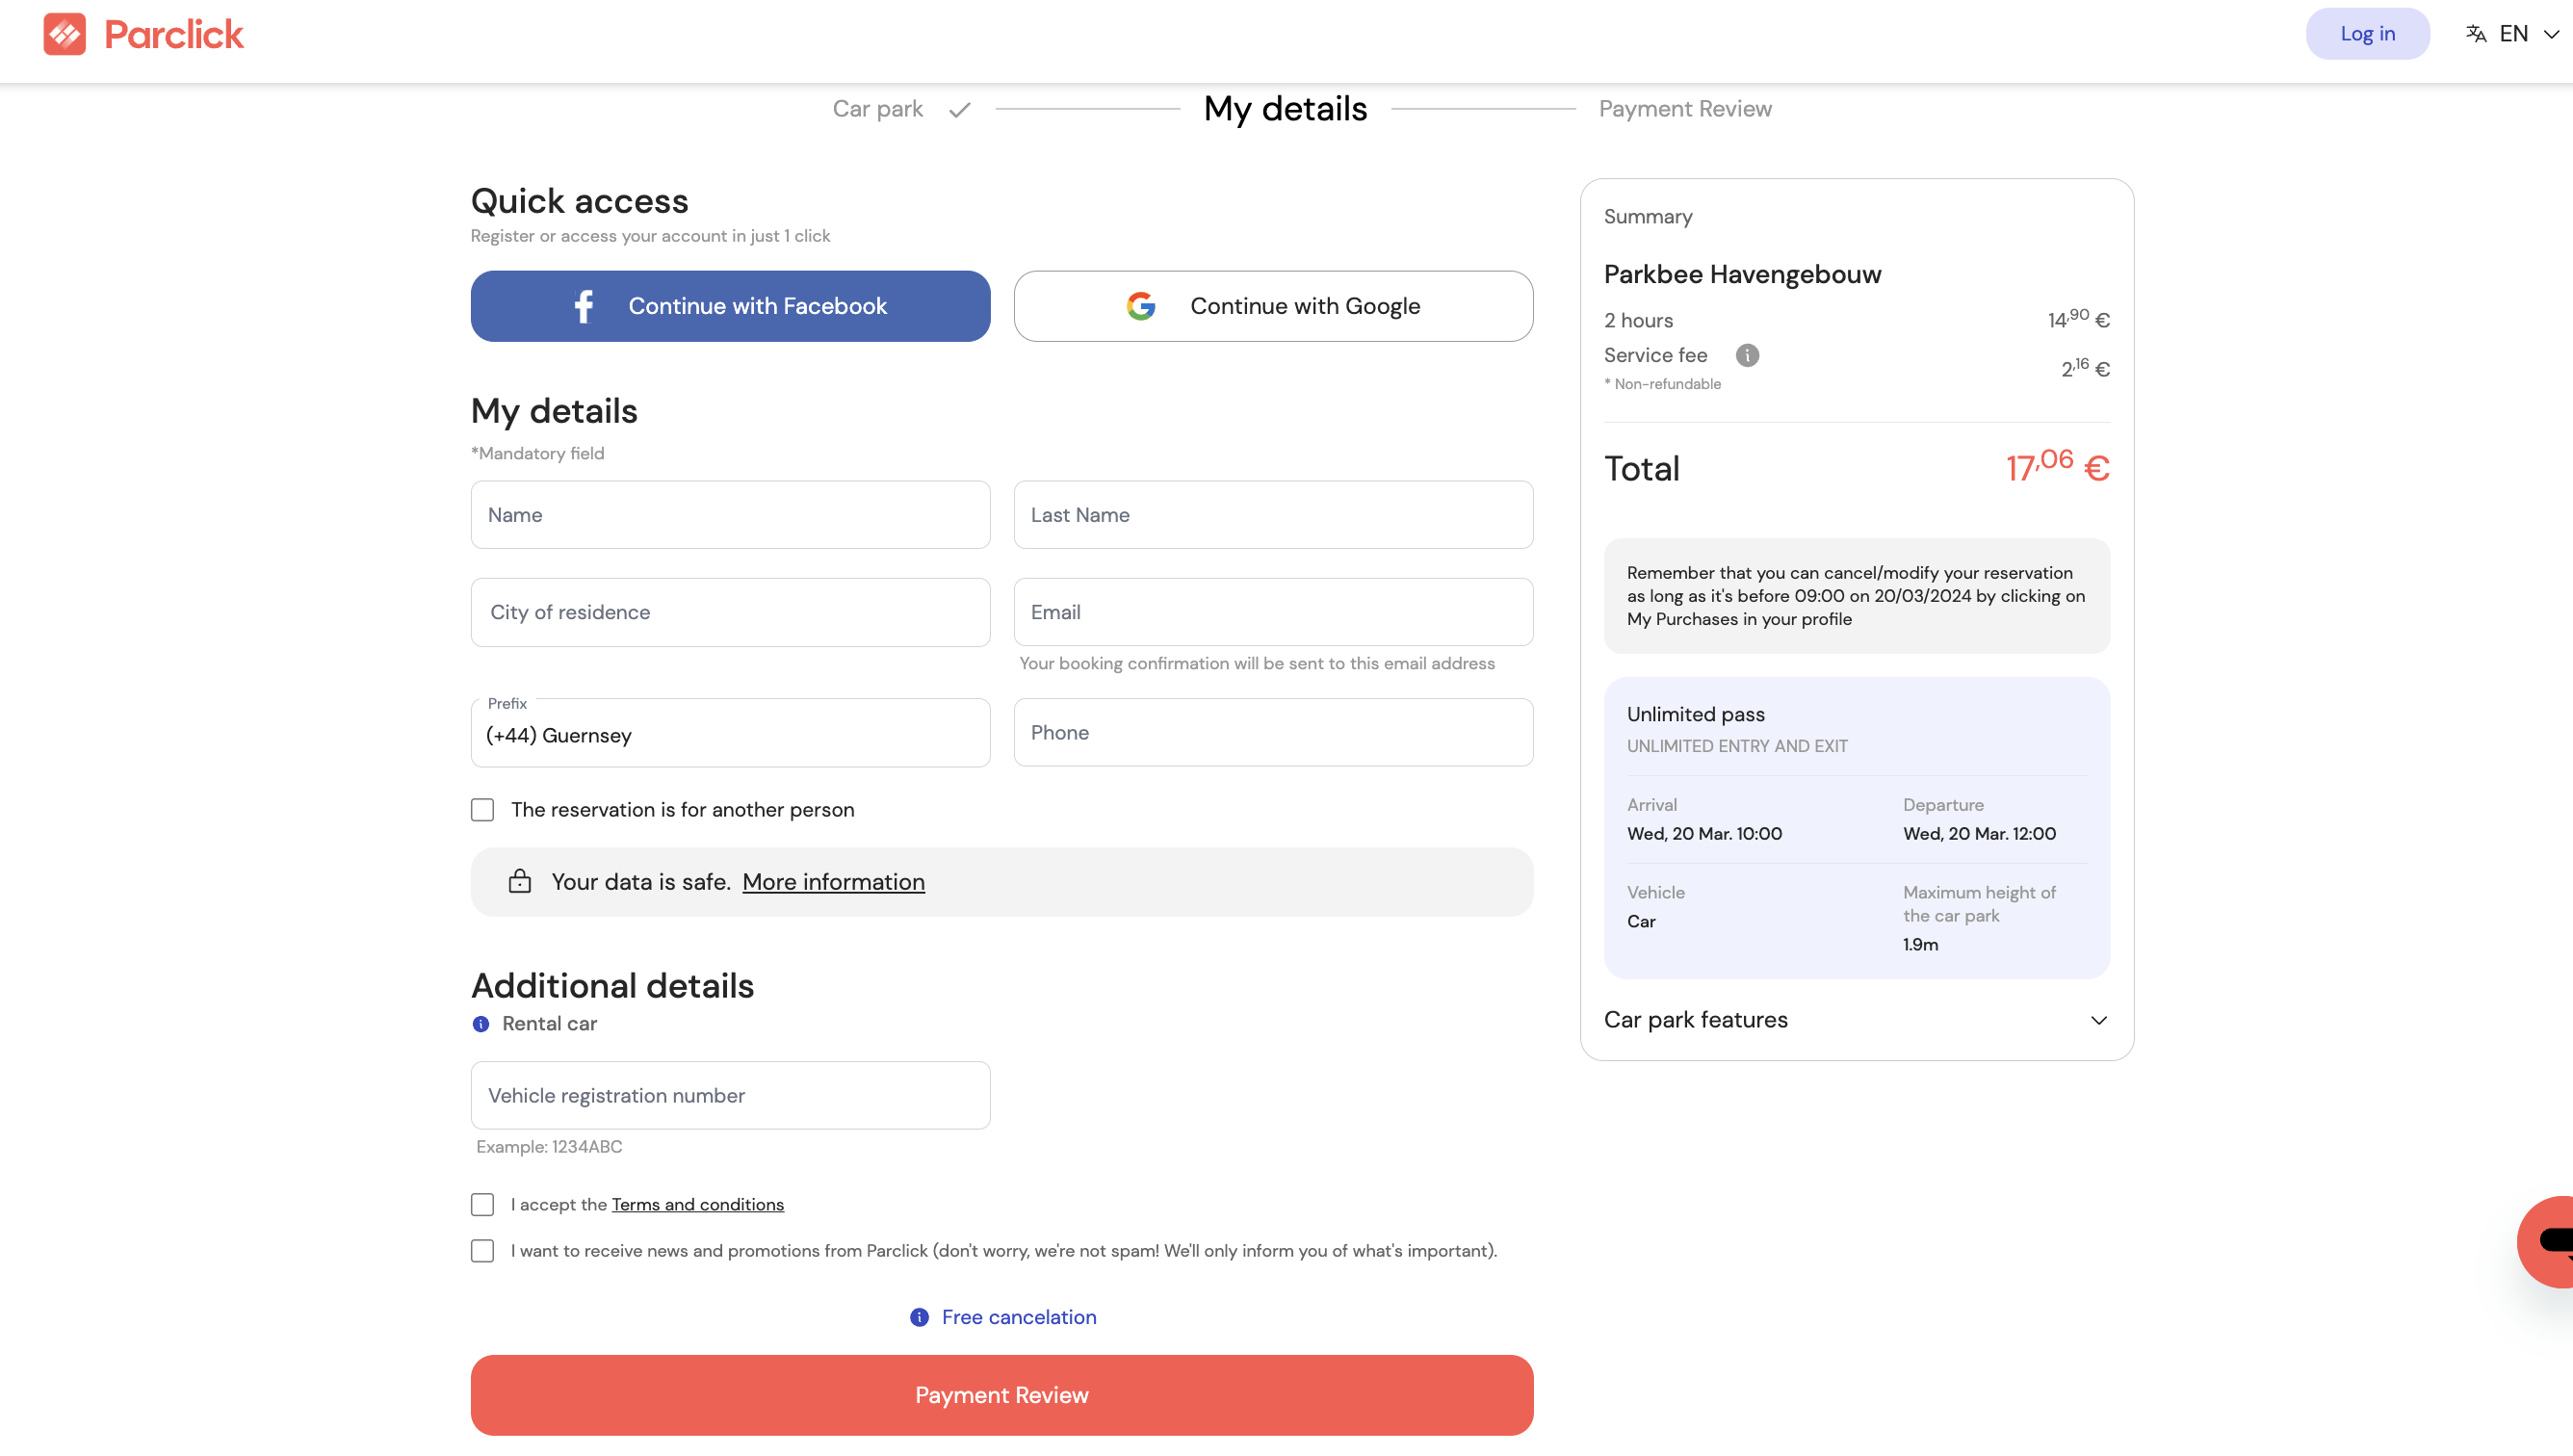Click the Facebook icon on the quick access button
Image resolution: width=2573 pixels, height=1456 pixels.
583,306
